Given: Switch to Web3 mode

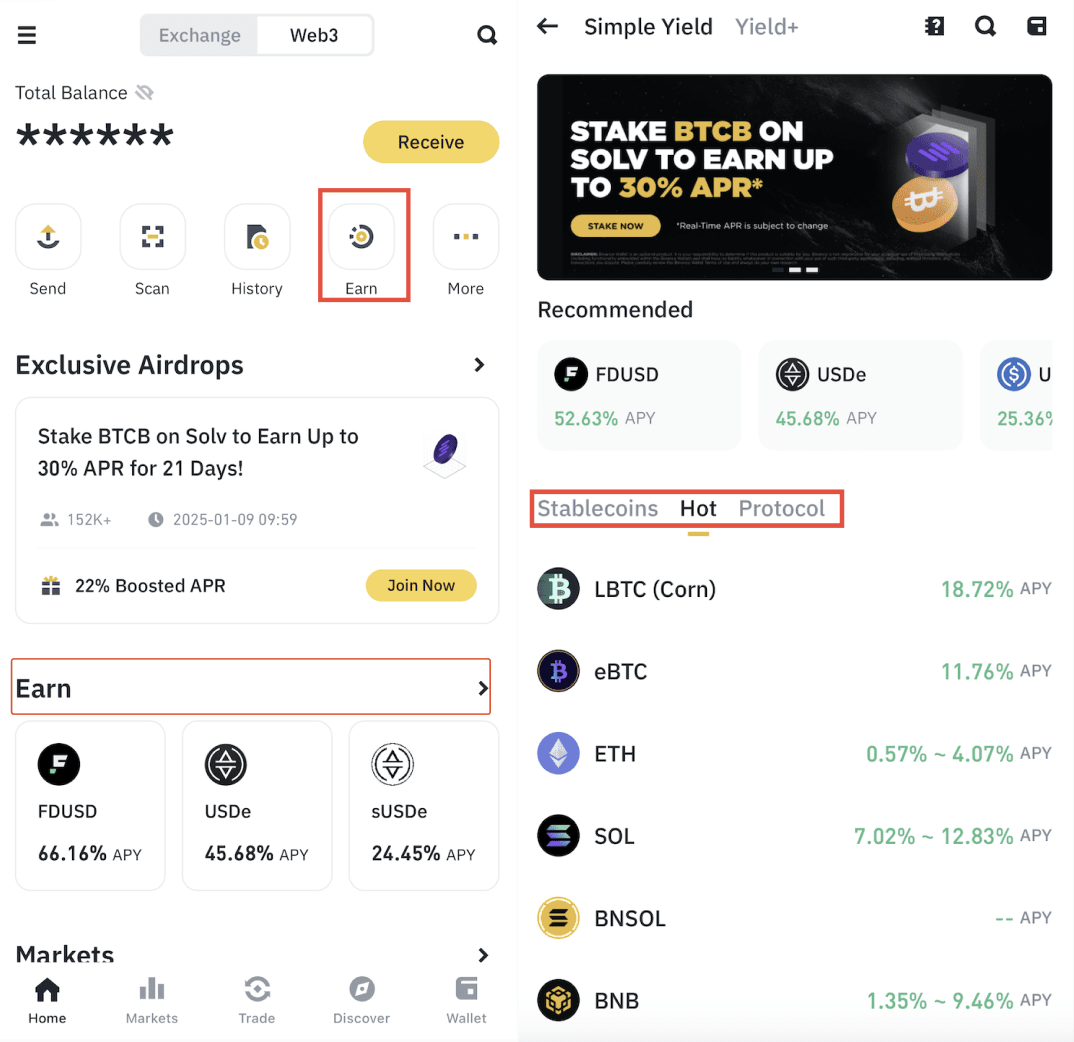Looking at the screenshot, I should [314, 35].
